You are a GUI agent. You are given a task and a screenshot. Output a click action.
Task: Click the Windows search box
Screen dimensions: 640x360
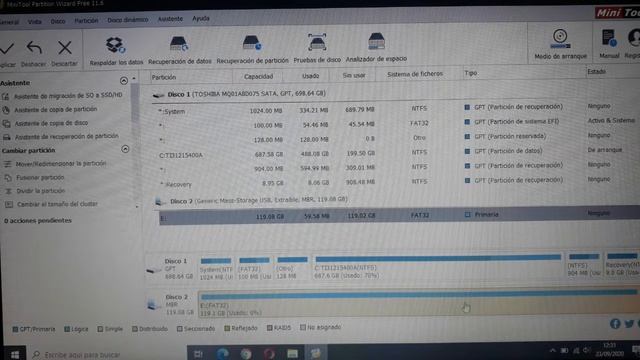click(x=108, y=355)
